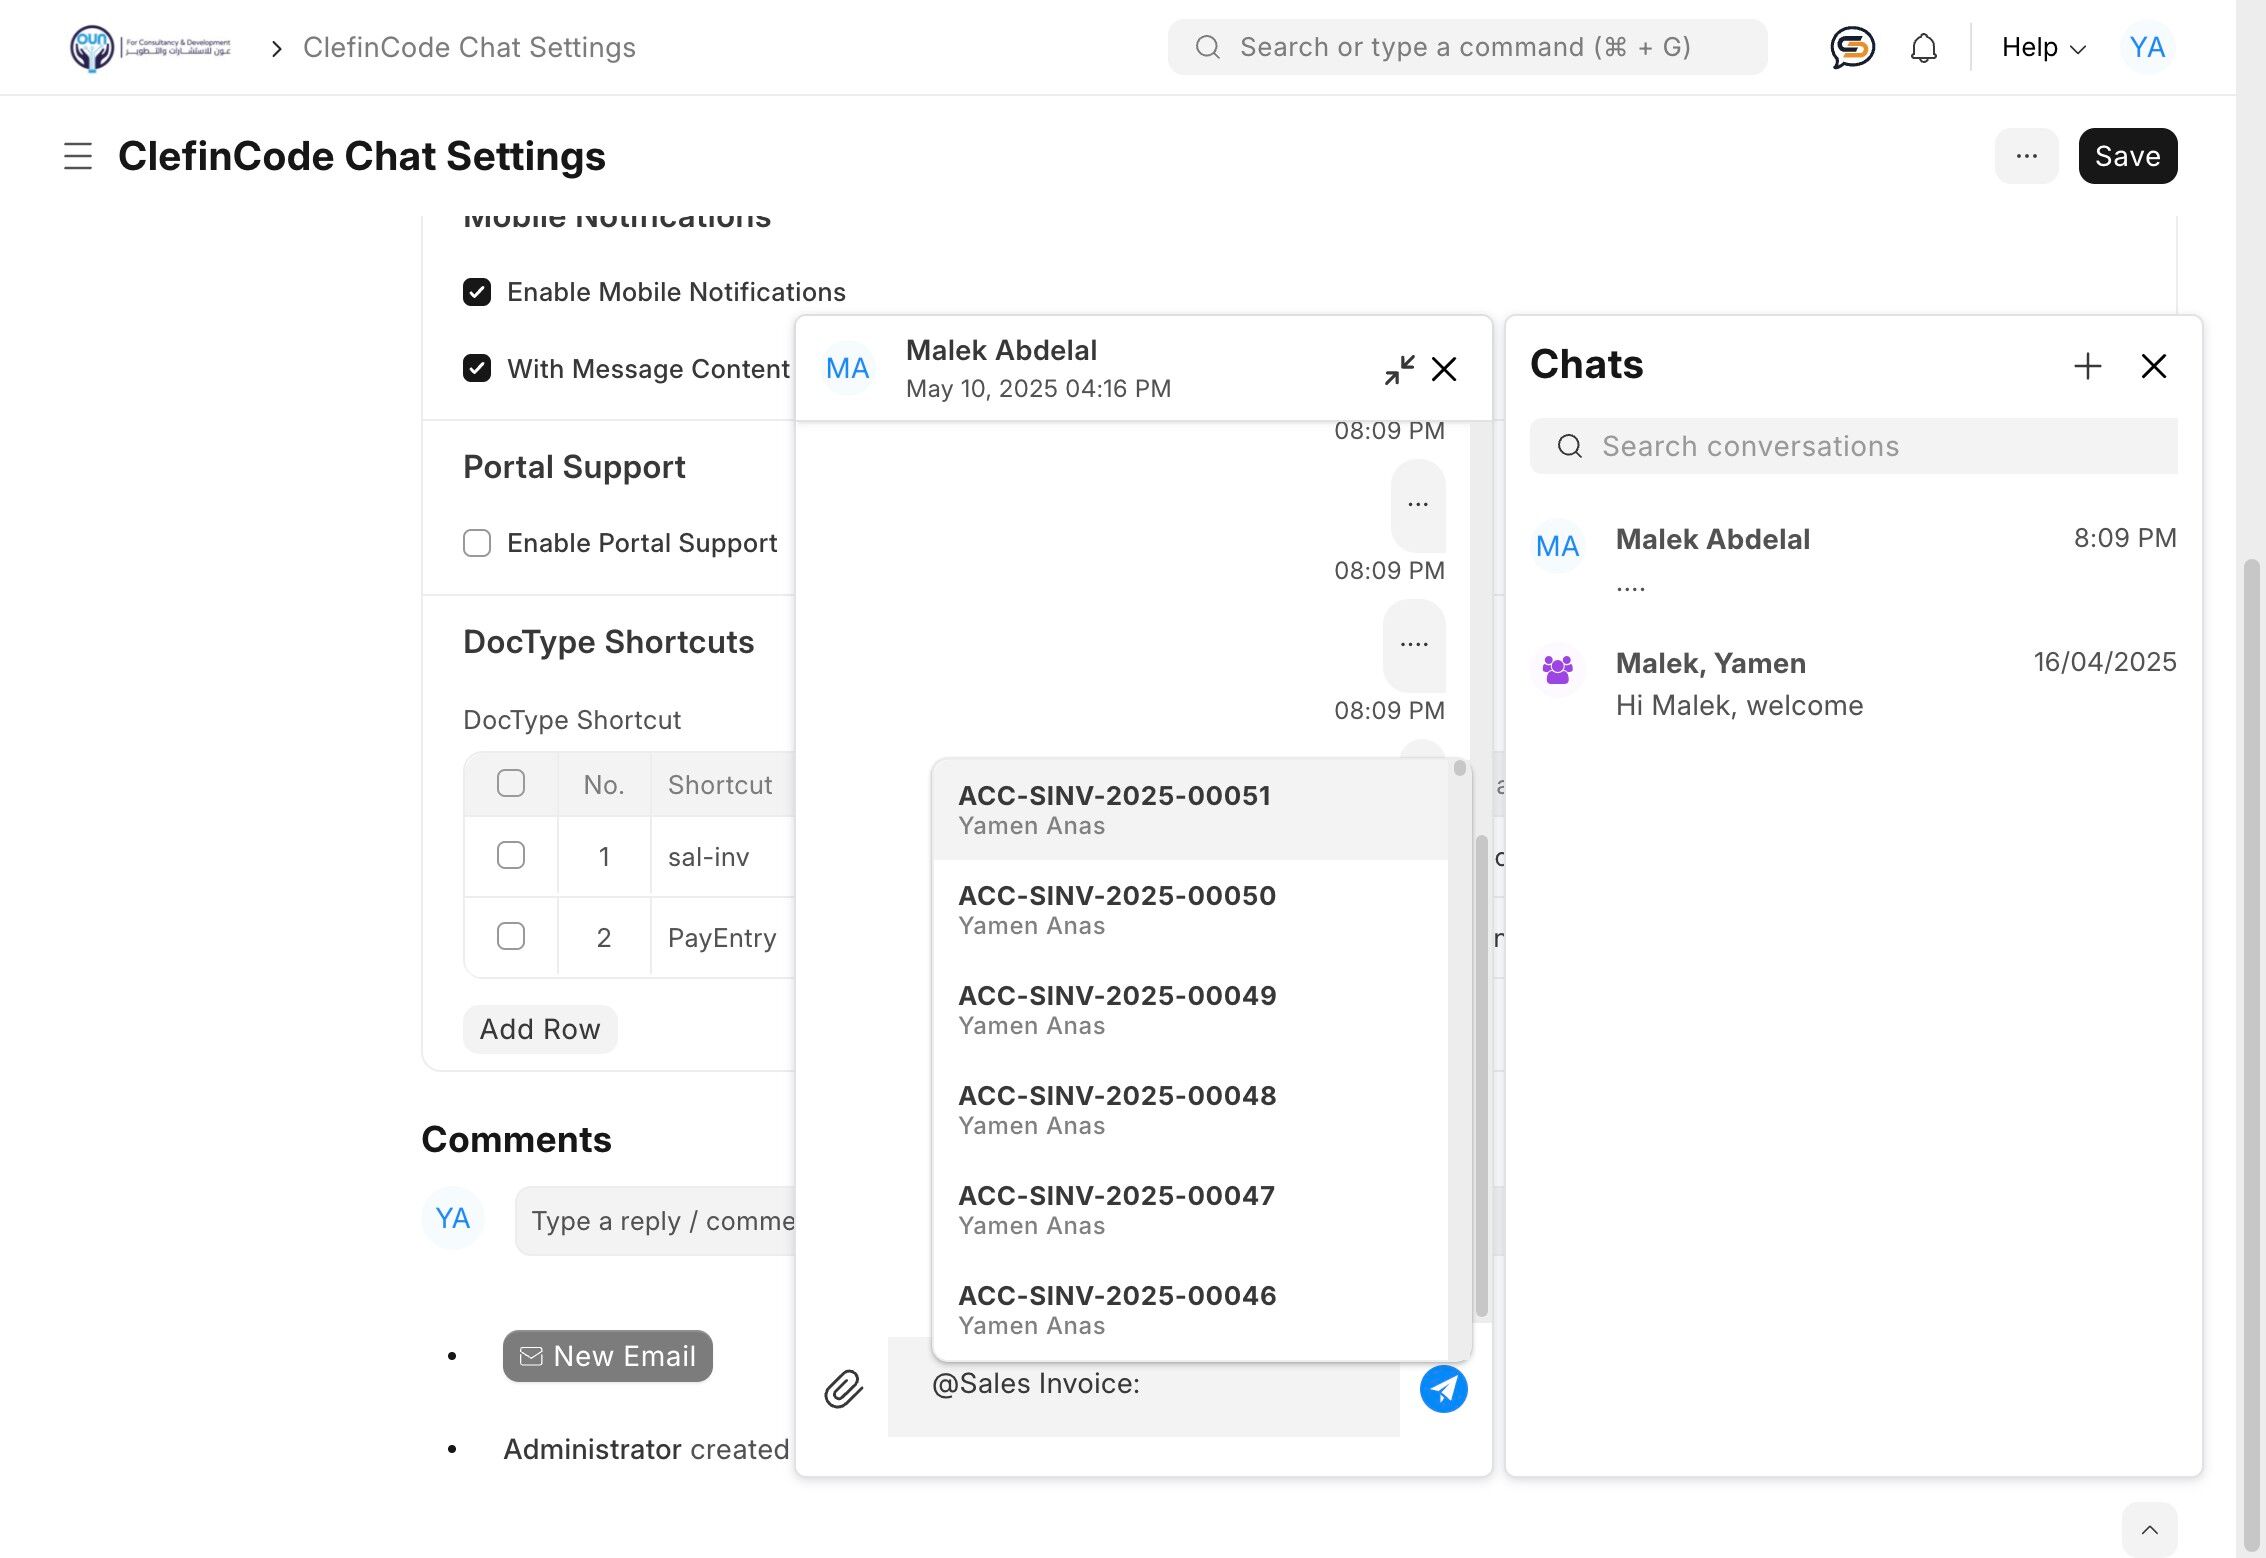Start a new chat with plus icon
2266x1558 pixels.
pos(2087,366)
